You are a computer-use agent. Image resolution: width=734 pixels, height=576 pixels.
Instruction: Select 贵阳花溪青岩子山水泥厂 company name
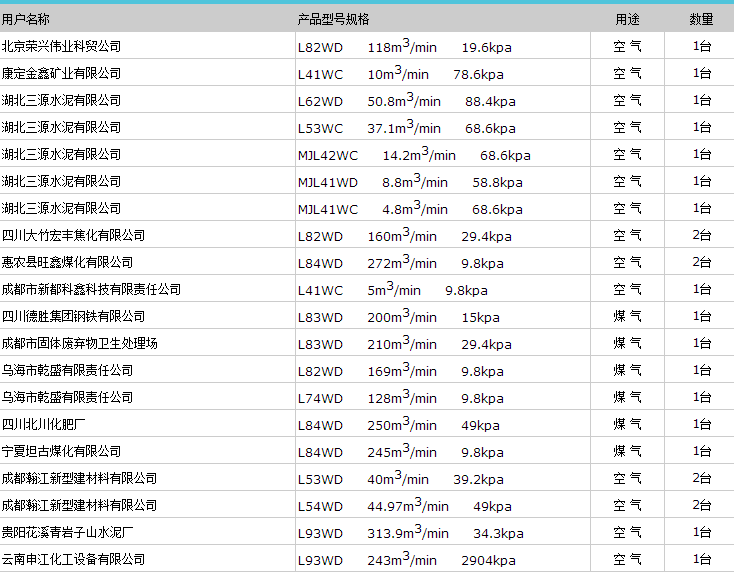click(67, 532)
